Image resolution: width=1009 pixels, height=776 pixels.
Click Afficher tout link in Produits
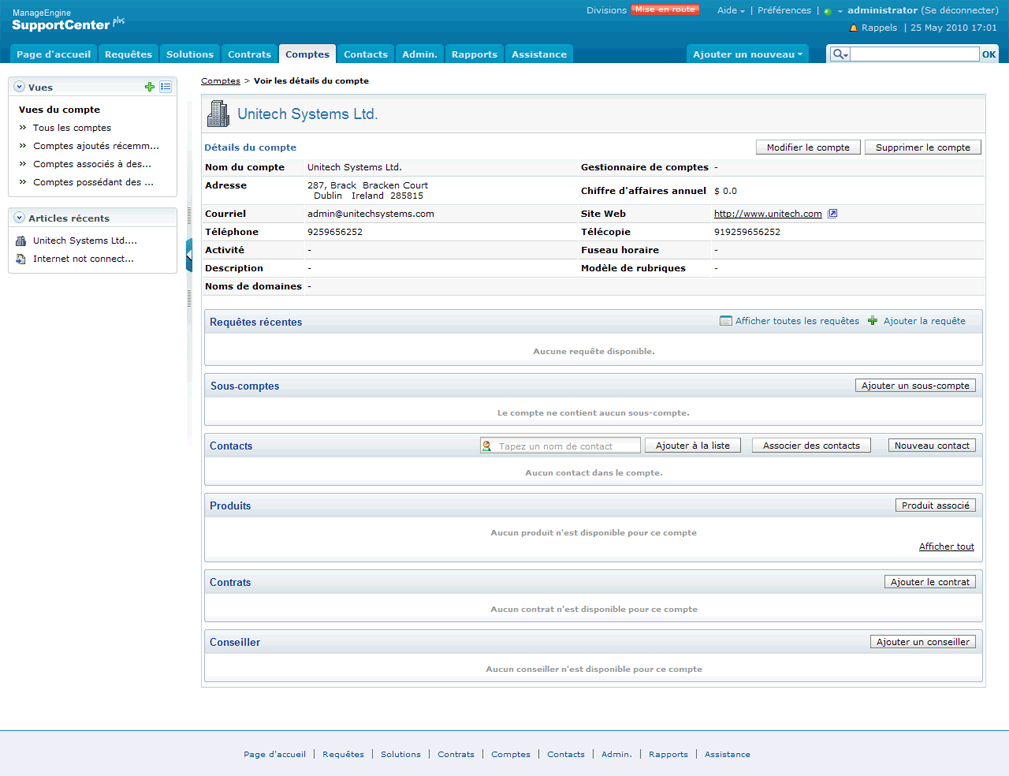(946, 546)
